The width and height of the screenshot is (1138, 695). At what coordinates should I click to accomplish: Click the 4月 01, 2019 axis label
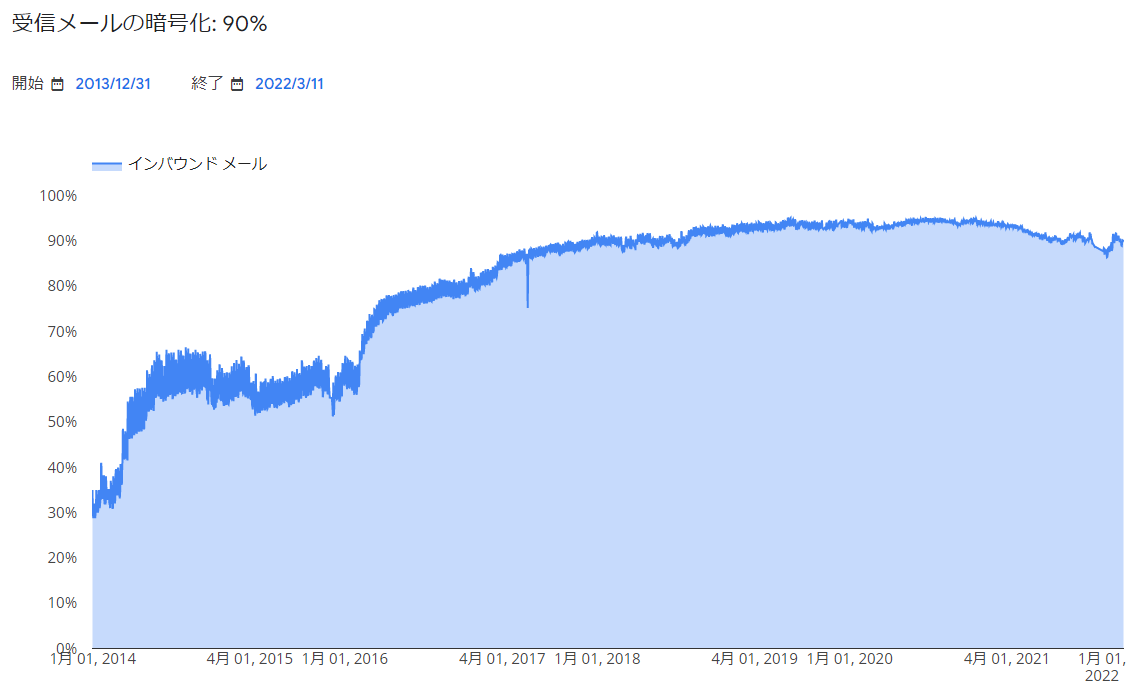754,659
